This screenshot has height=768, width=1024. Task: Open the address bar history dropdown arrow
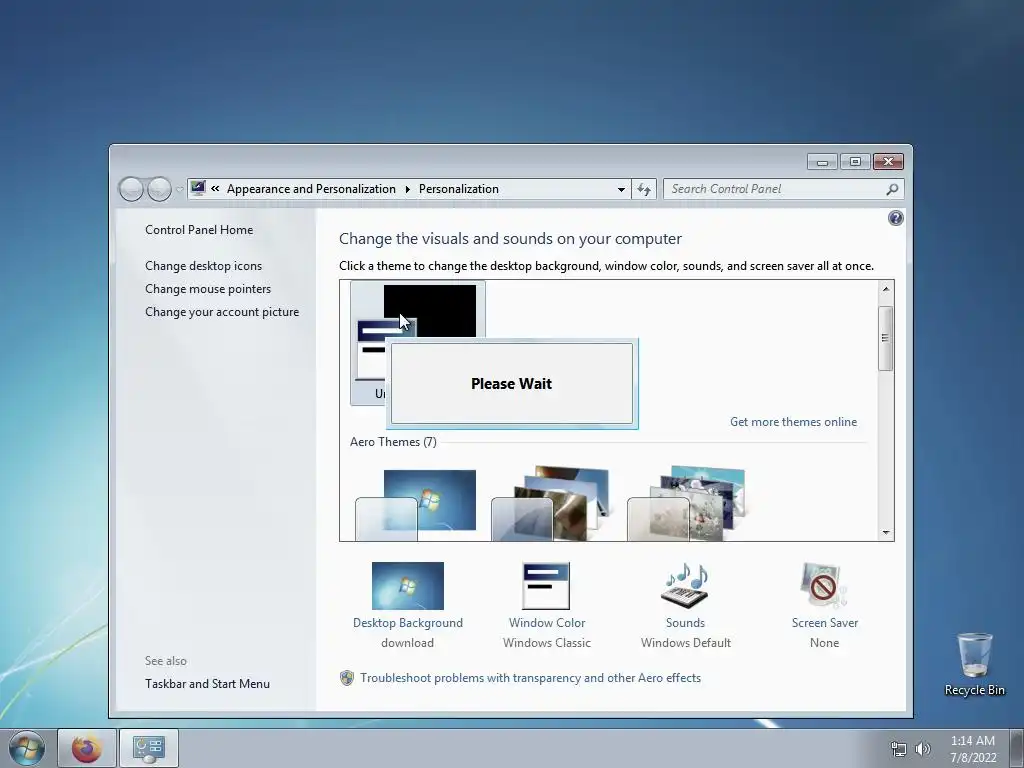(621, 189)
